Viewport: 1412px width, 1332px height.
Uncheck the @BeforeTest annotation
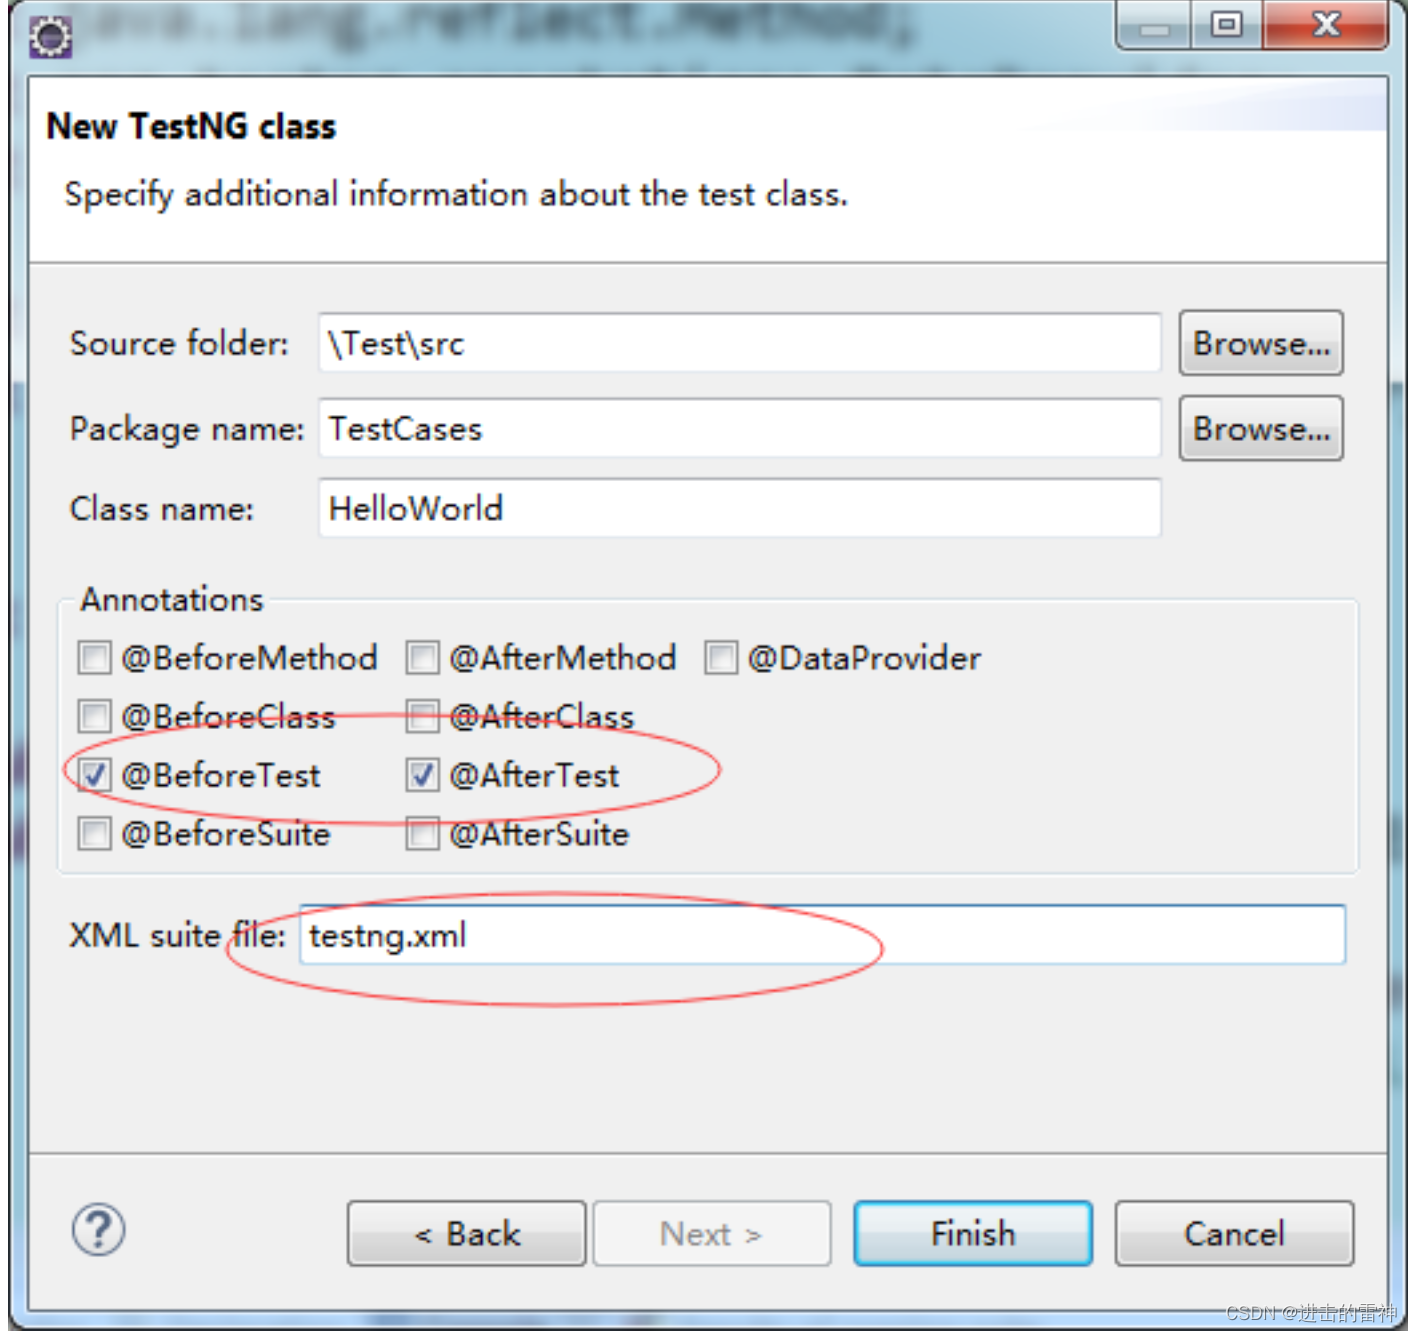[94, 775]
